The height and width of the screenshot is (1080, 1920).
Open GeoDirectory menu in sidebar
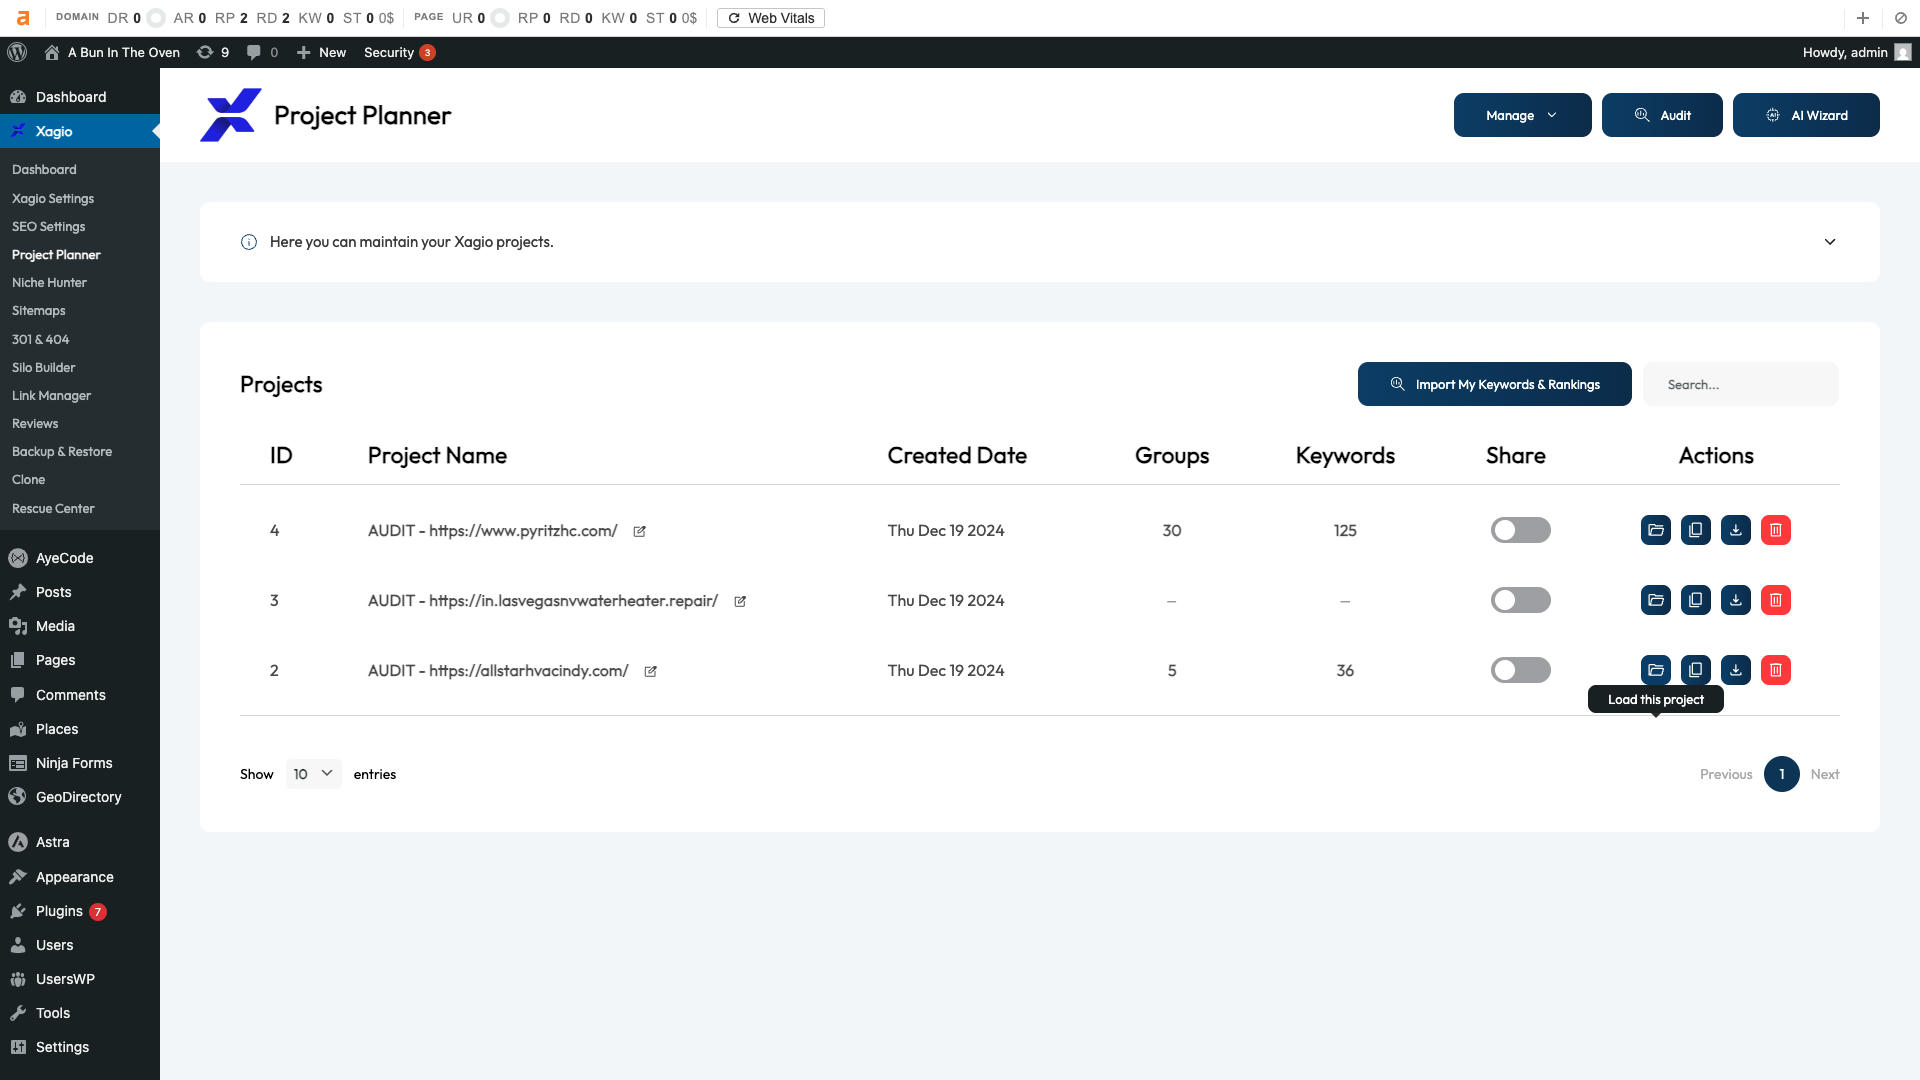point(80,797)
